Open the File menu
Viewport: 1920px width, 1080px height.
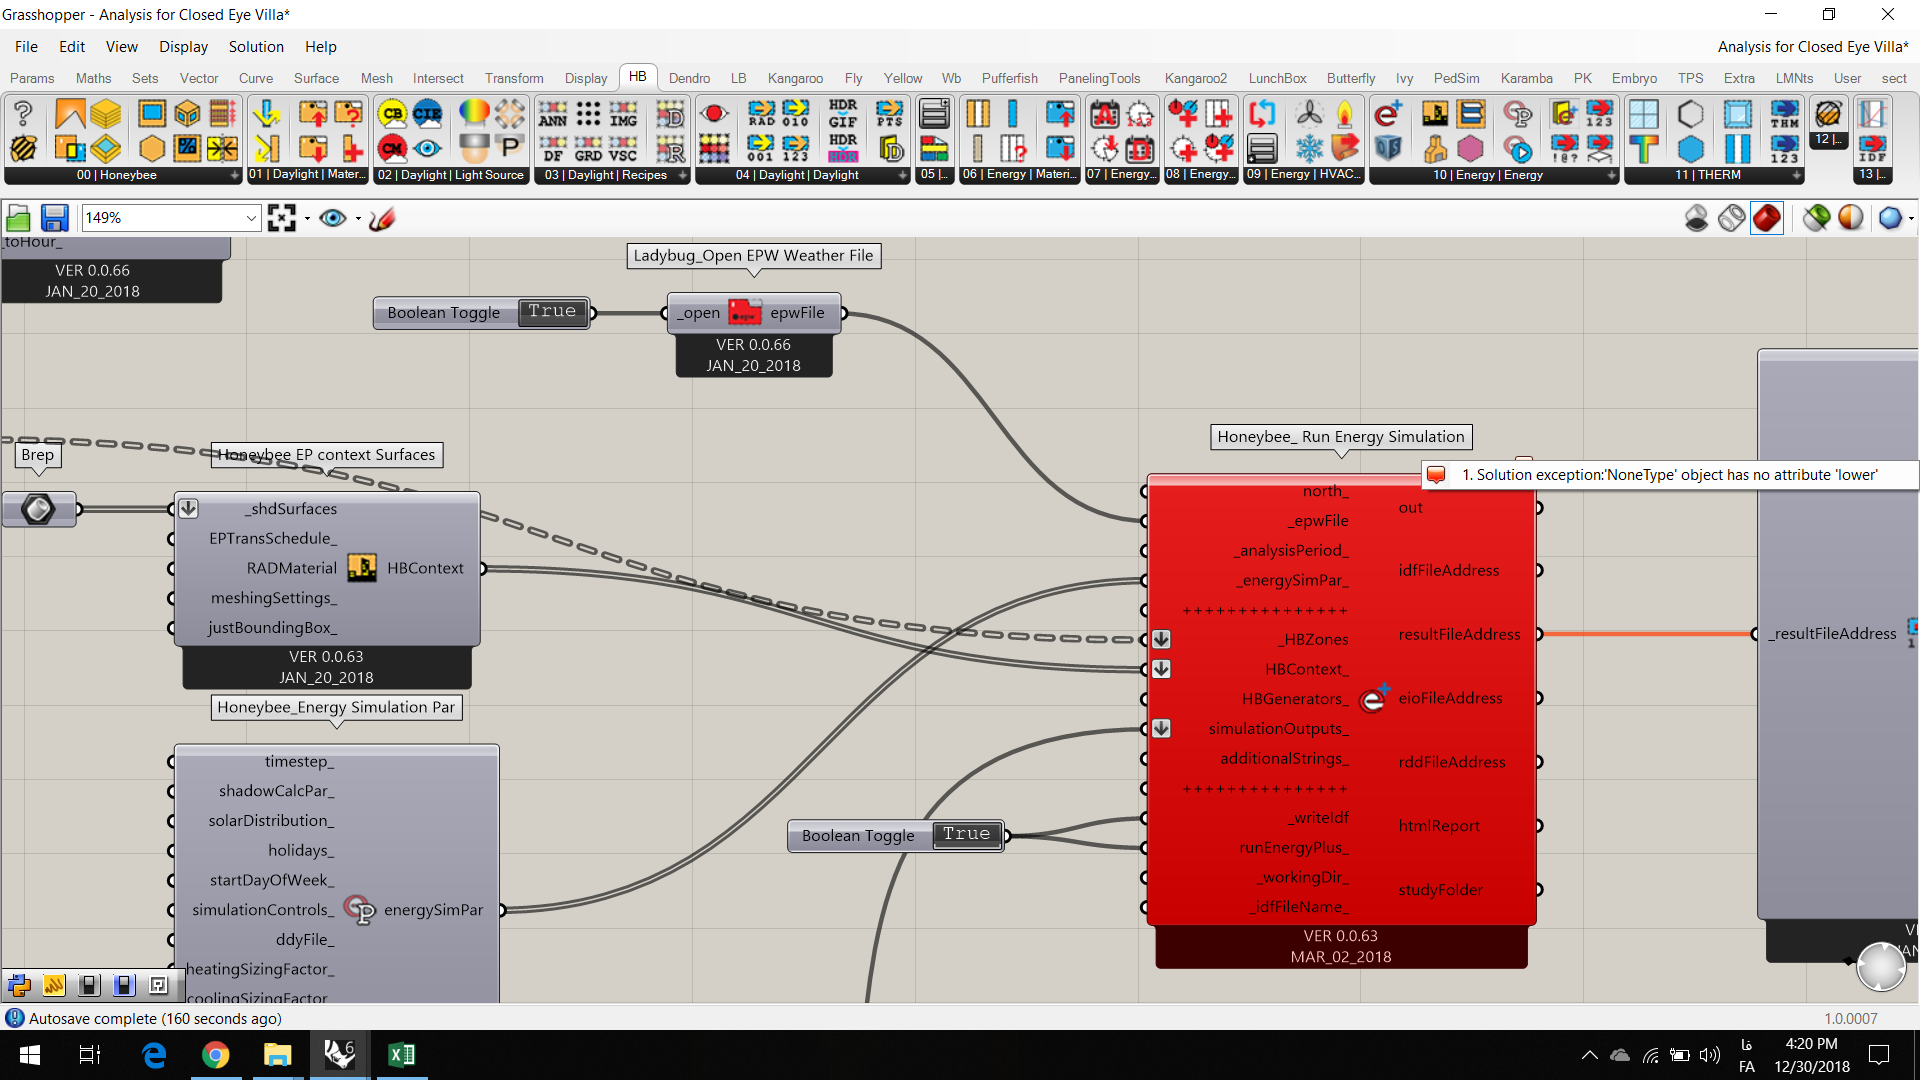click(26, 47)
